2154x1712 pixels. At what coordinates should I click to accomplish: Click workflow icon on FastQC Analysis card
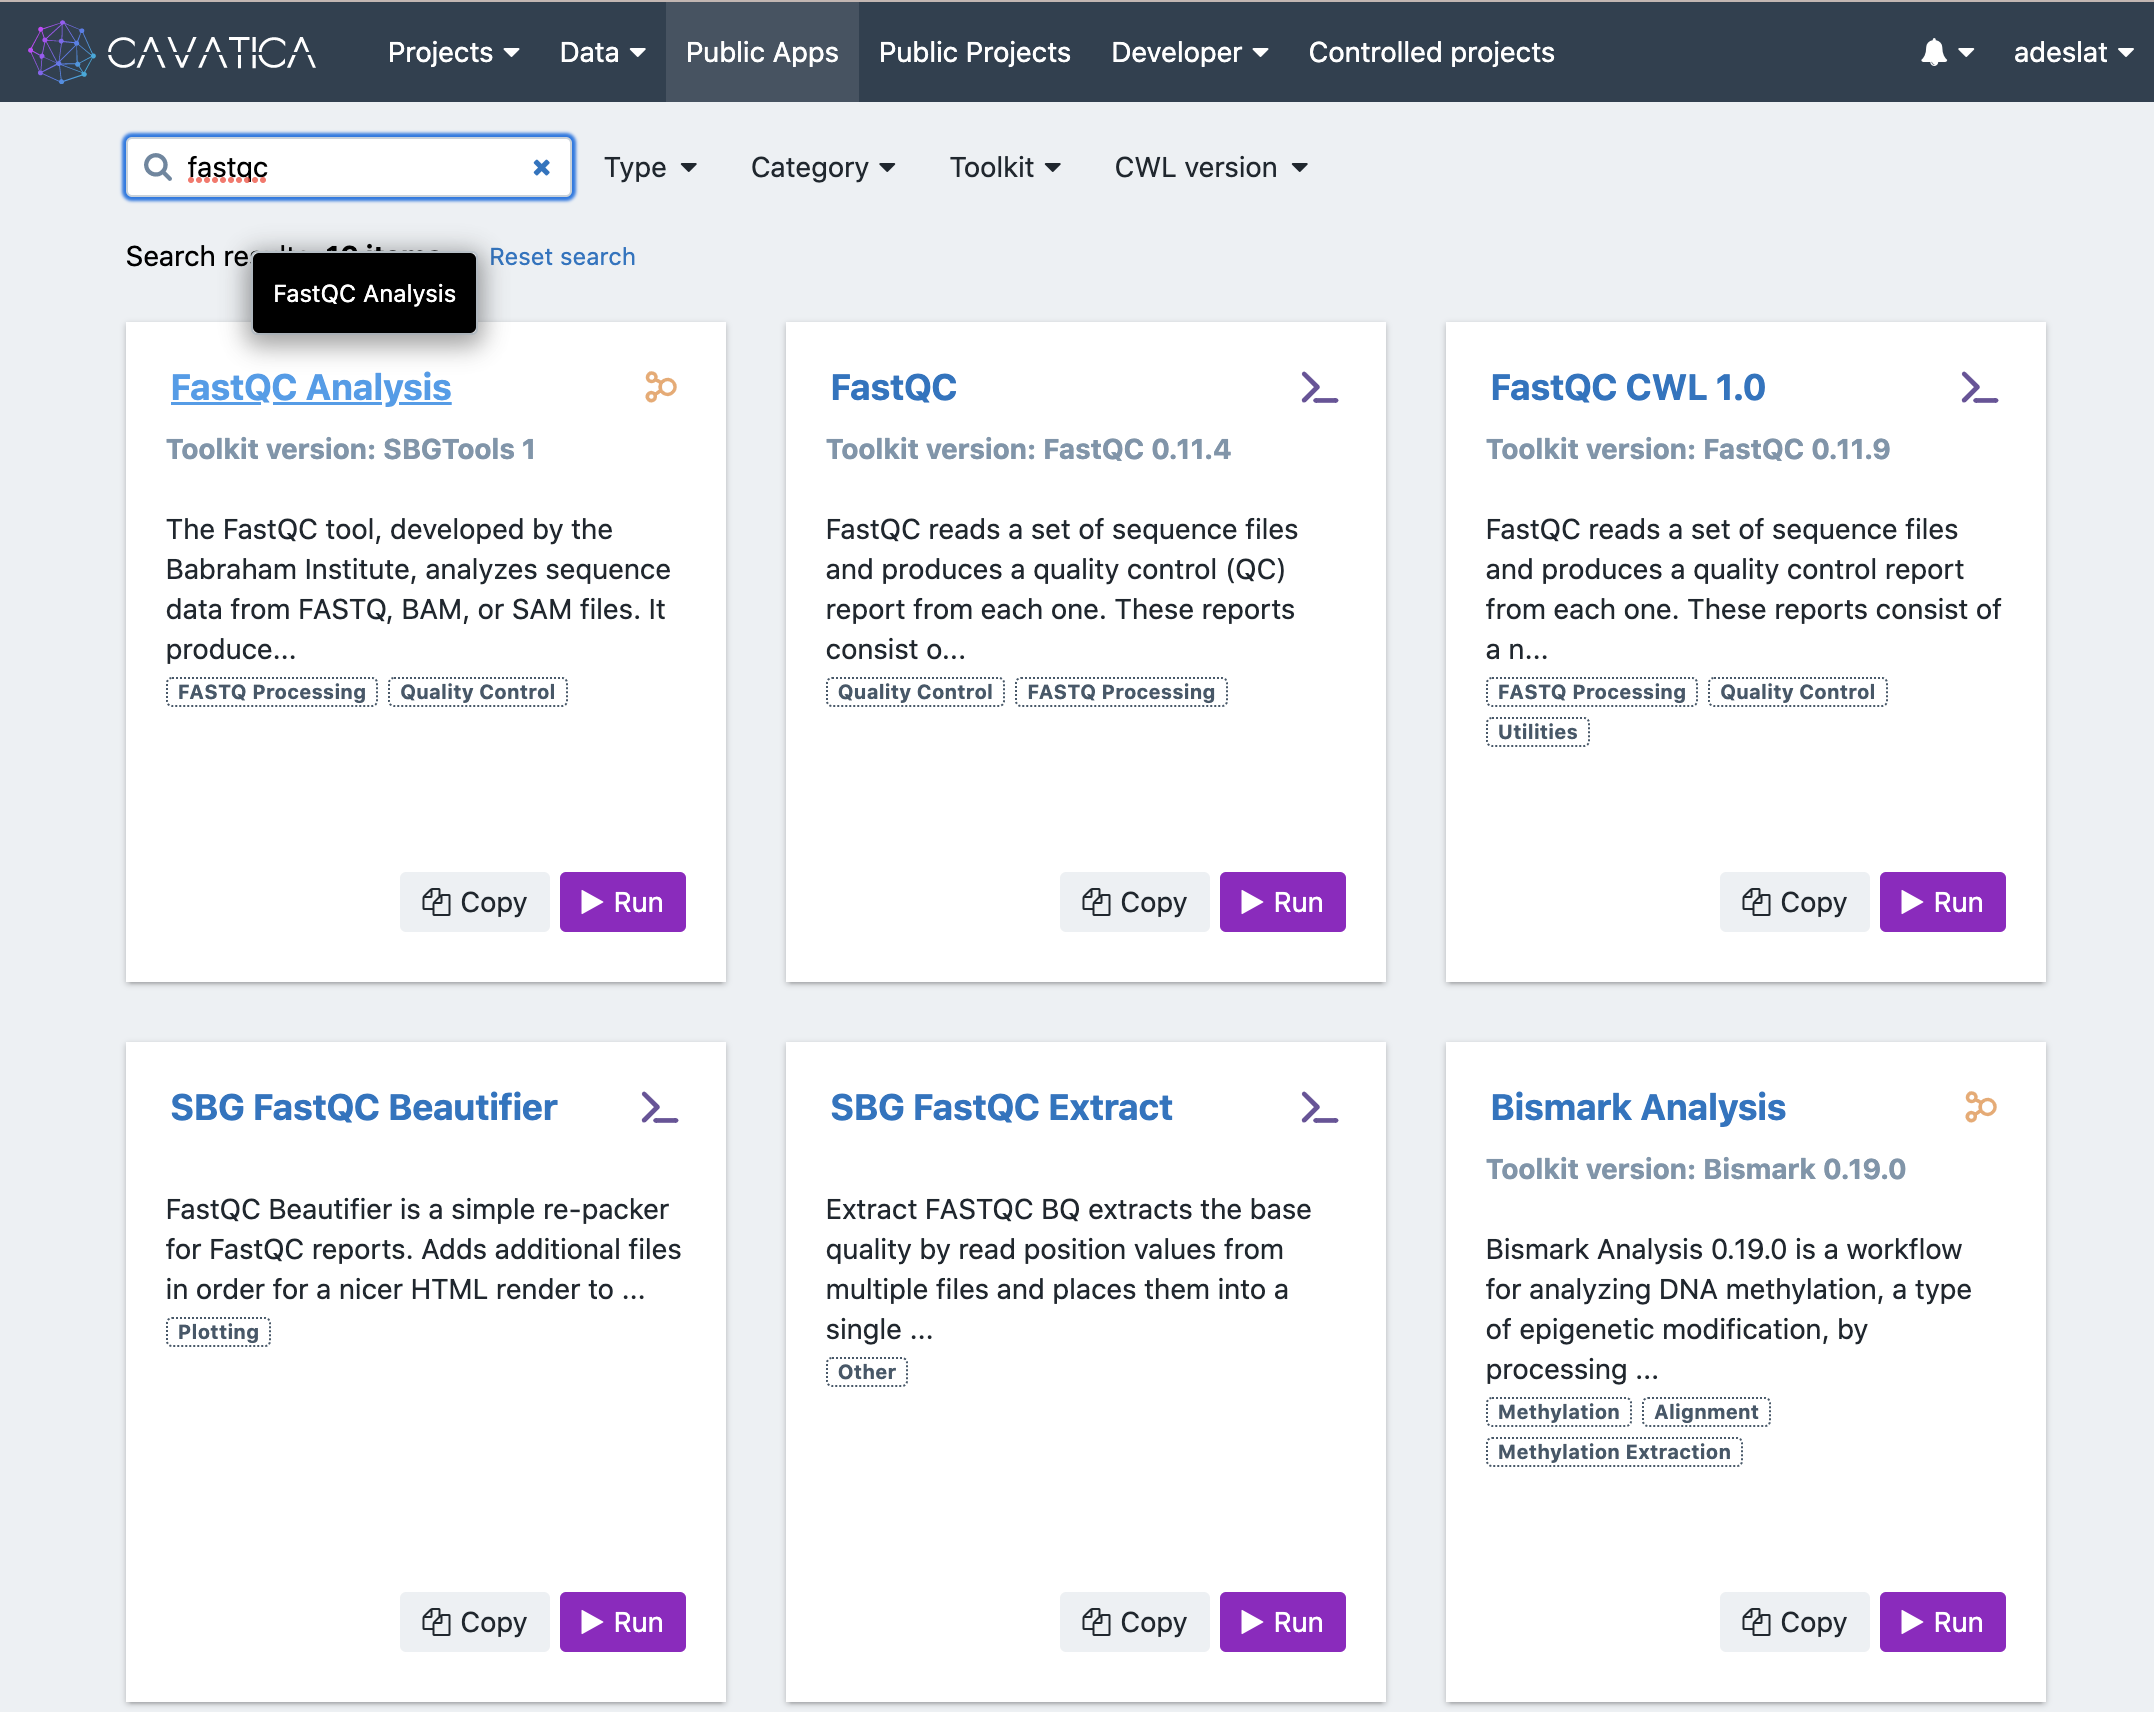(x=660, y=387)
